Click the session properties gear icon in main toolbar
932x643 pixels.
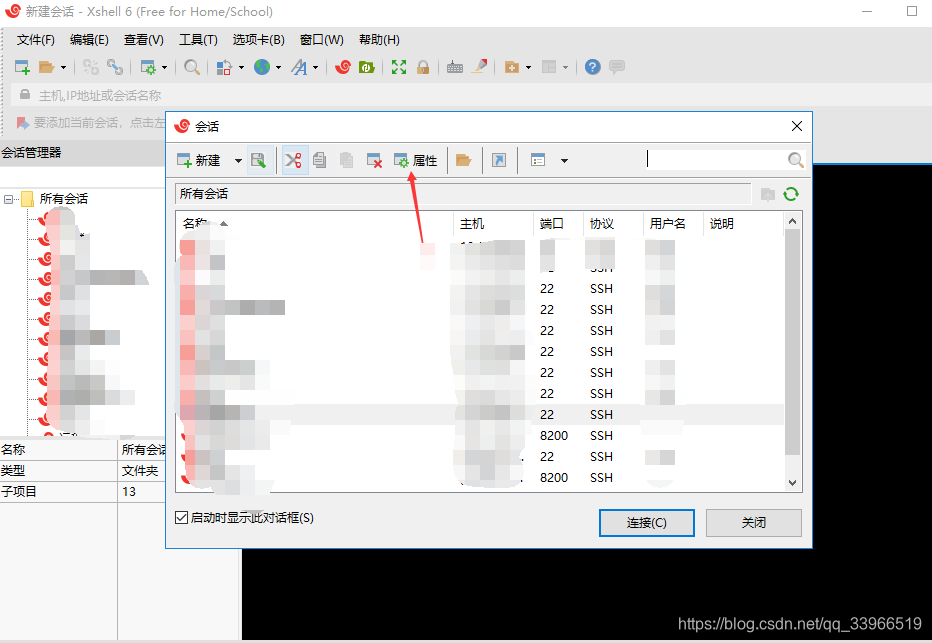[148, 67]
